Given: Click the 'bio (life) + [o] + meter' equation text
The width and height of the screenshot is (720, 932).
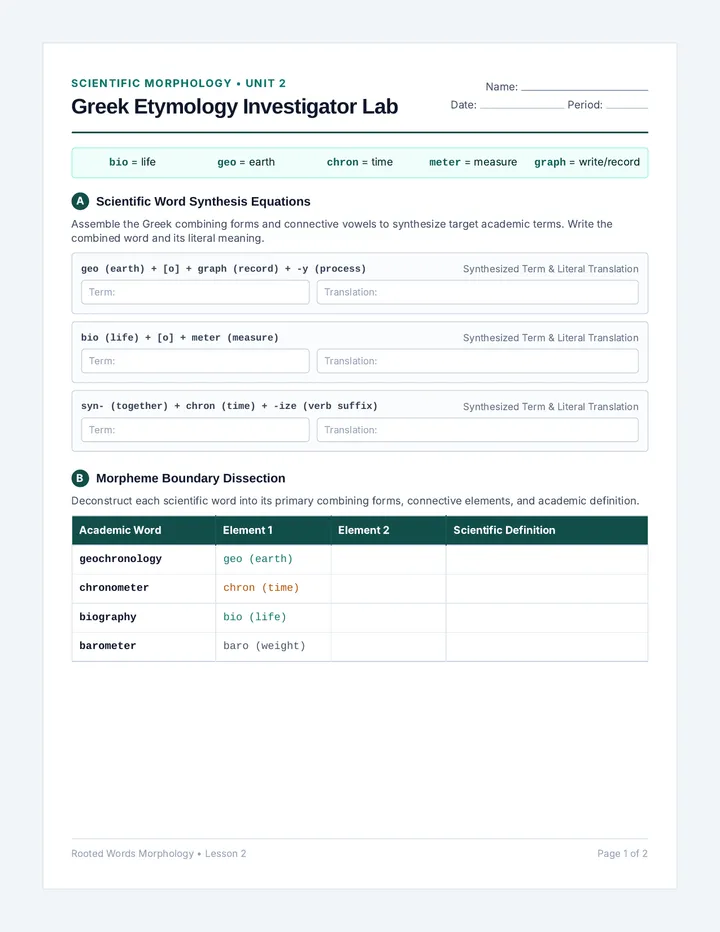Looking at the screenshot, I should tap(180, 338).
